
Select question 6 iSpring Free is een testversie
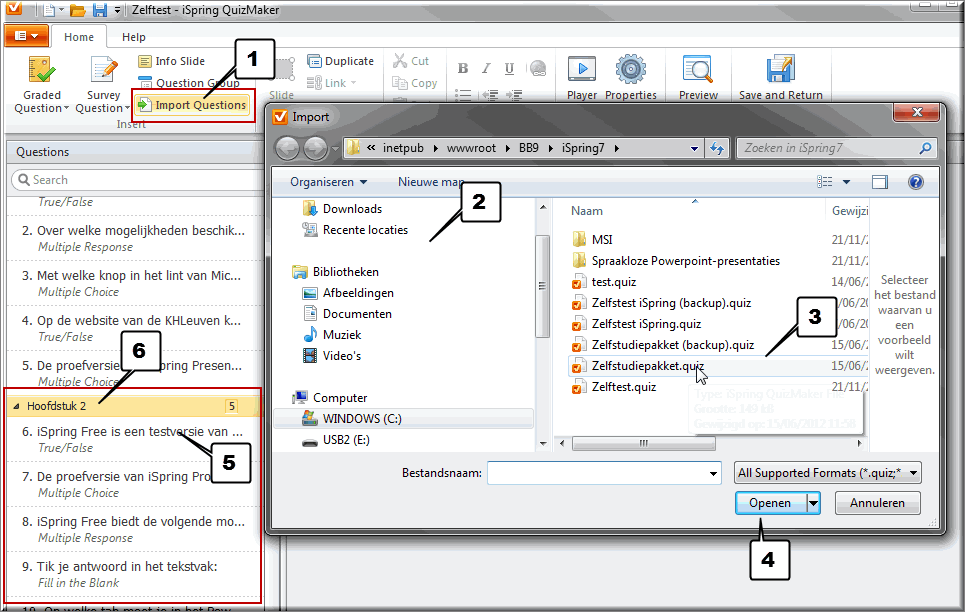click(134, 439)
